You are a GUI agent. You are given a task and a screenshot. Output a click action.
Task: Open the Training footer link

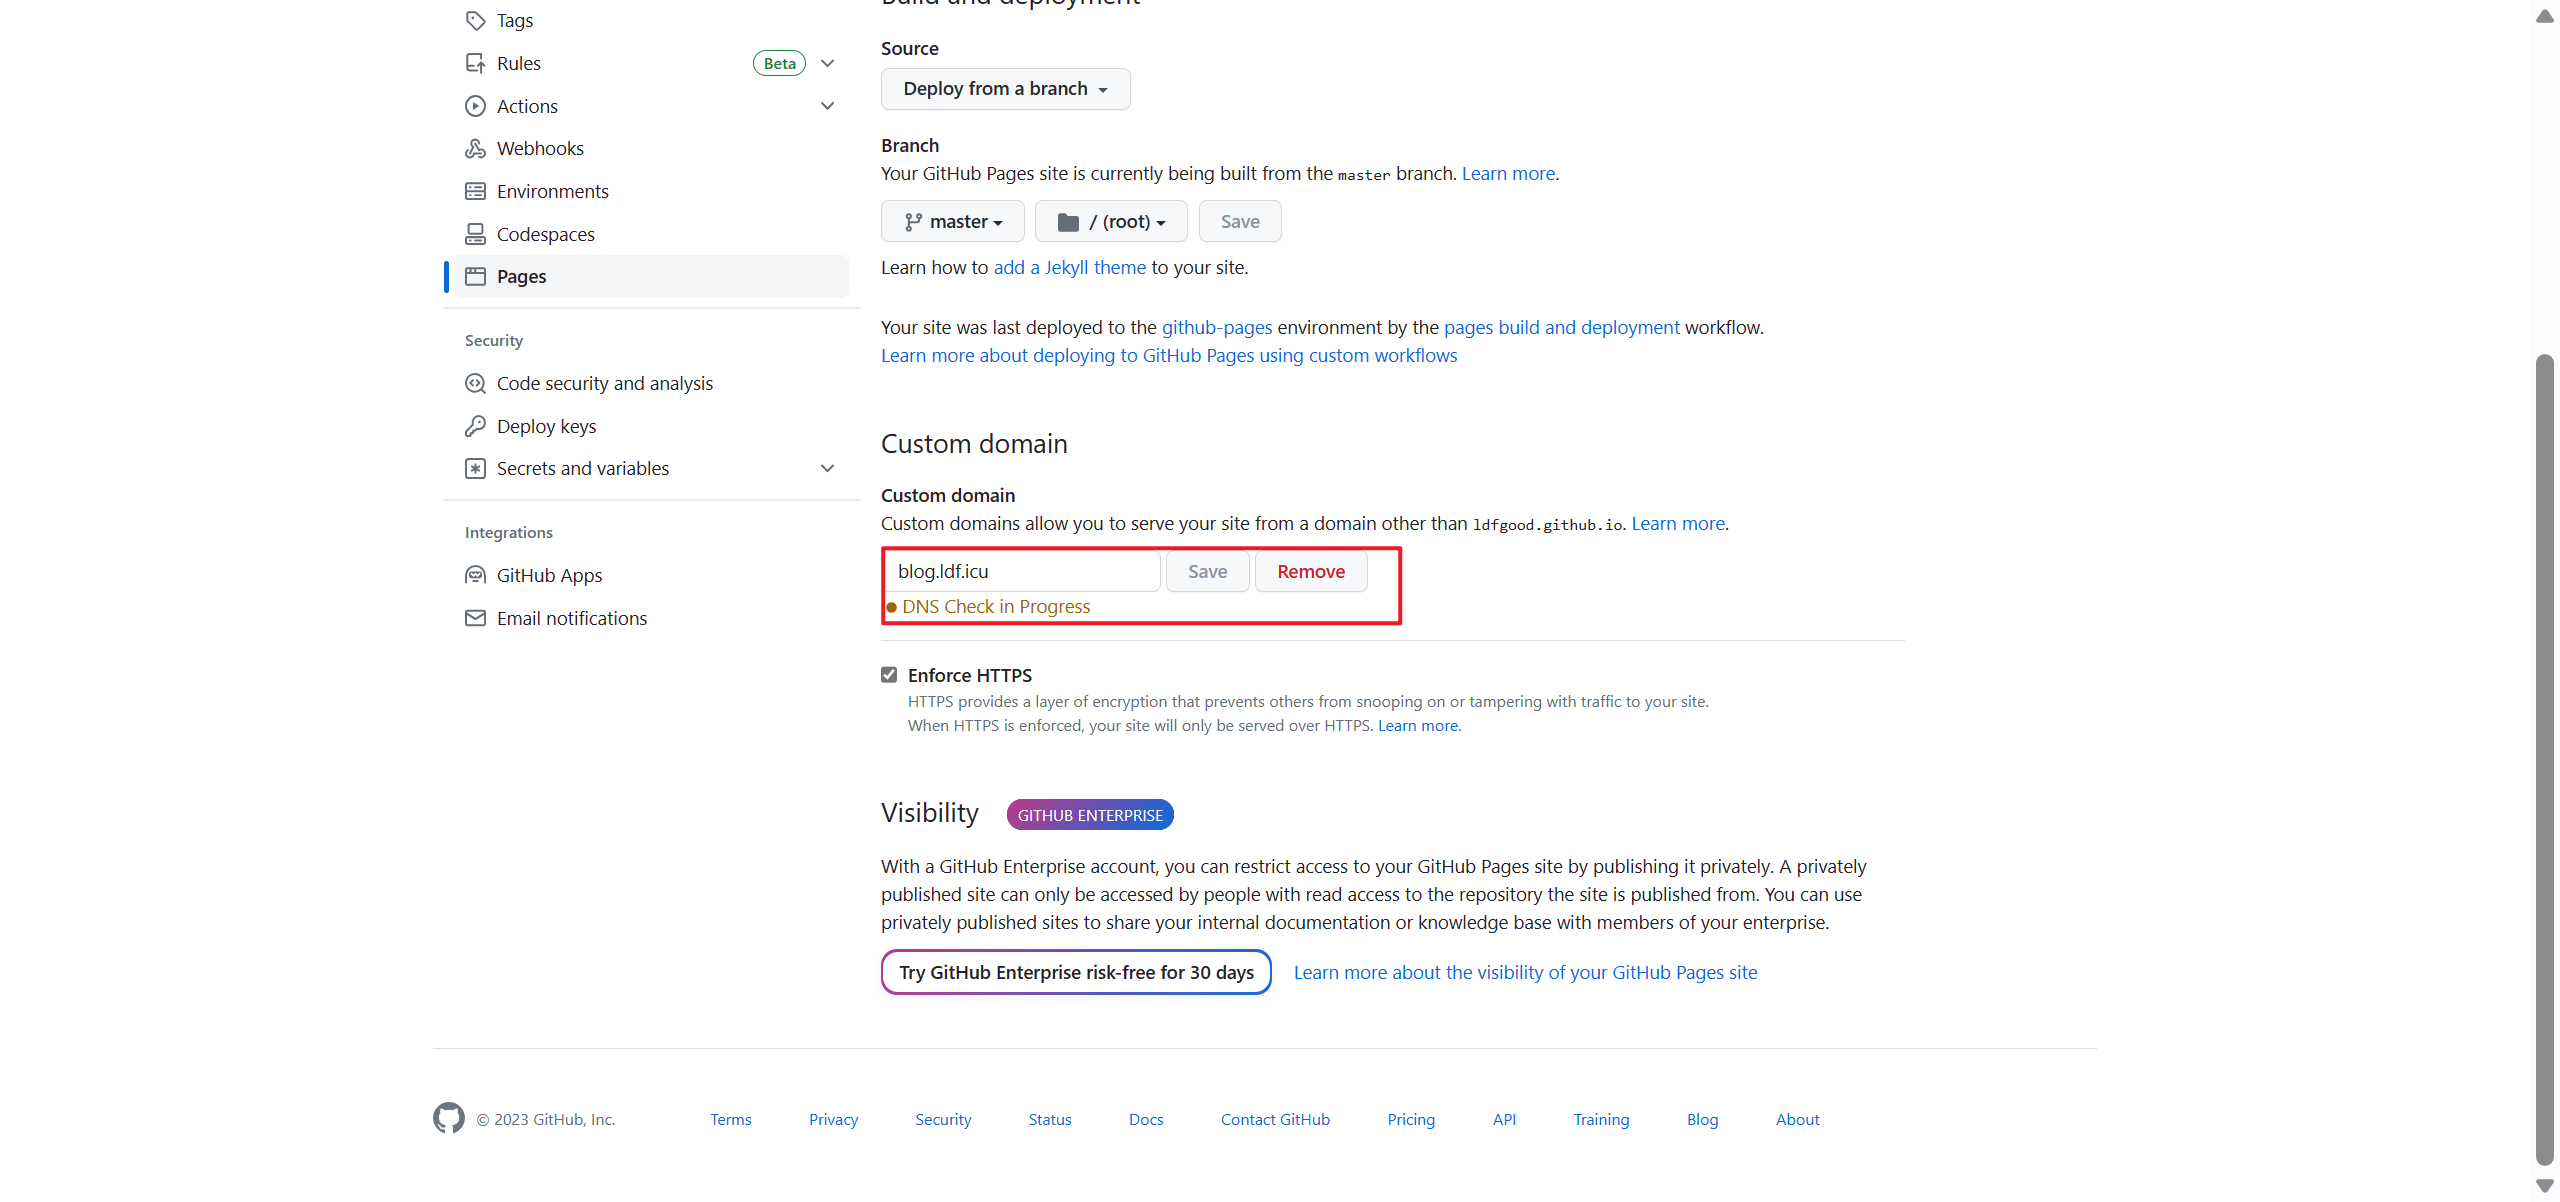tap(1601, 1119)
